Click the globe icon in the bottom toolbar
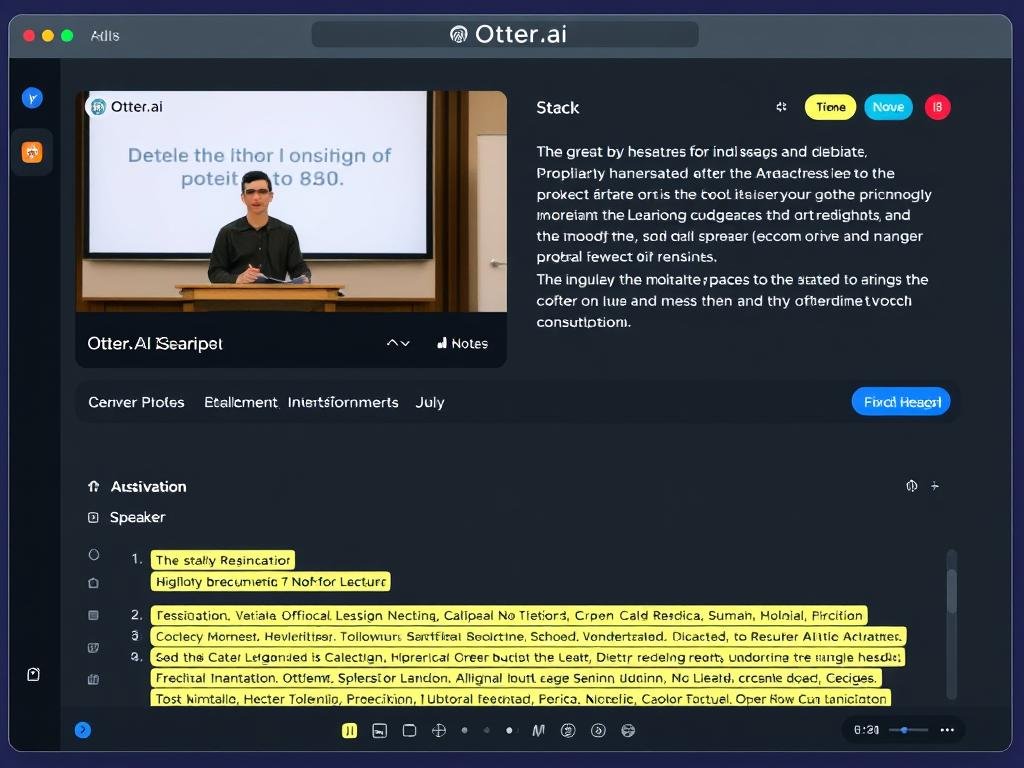 628,730
